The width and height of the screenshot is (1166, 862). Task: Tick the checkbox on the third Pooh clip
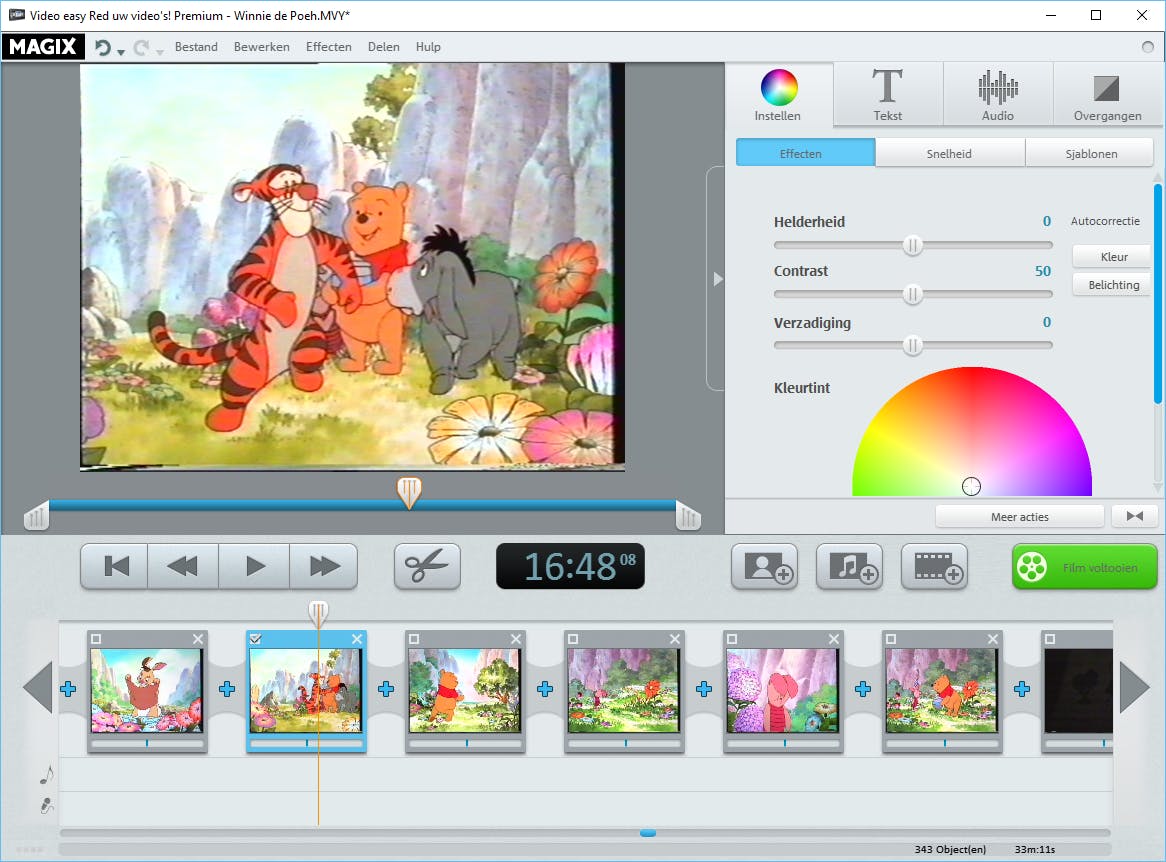[414, 639]
